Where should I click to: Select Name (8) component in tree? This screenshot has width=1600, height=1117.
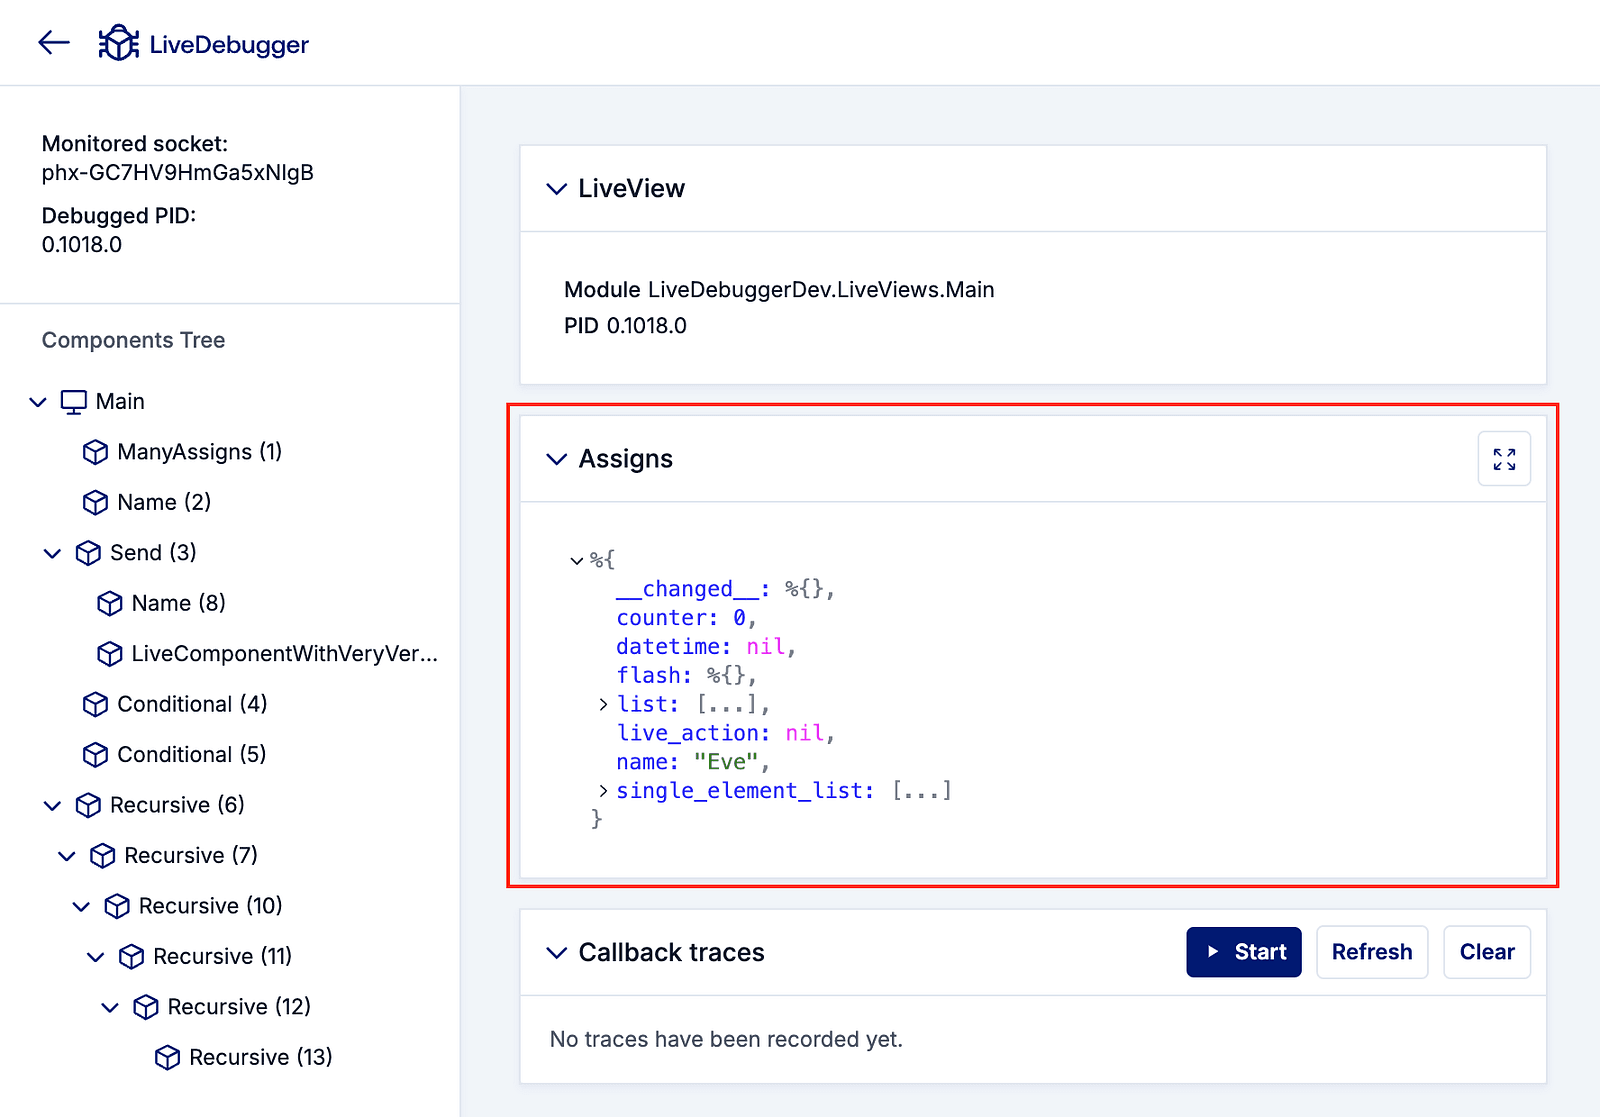tap(178, 603)
